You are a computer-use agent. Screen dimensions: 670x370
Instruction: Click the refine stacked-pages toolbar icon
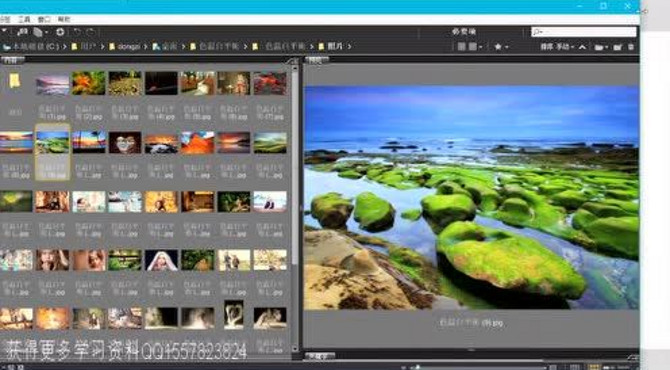pyautogui.click(x=38, y=32)
